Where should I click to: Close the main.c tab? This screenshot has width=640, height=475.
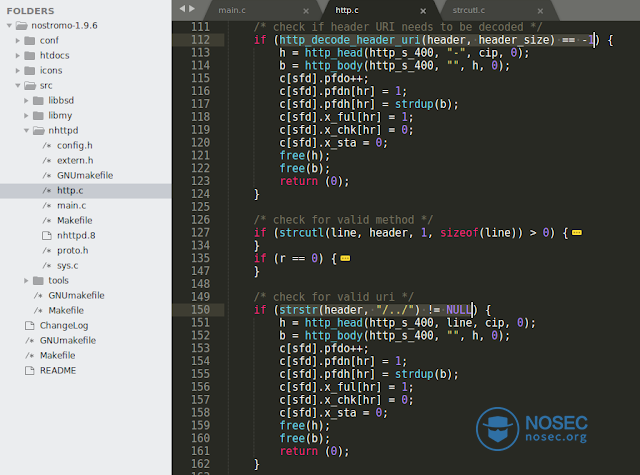coord(306,11)
